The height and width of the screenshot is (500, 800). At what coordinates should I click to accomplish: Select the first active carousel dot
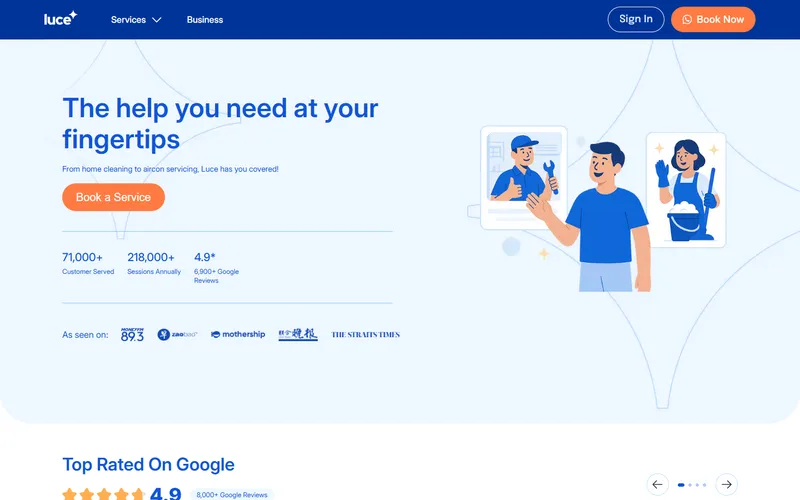point(681,485)
